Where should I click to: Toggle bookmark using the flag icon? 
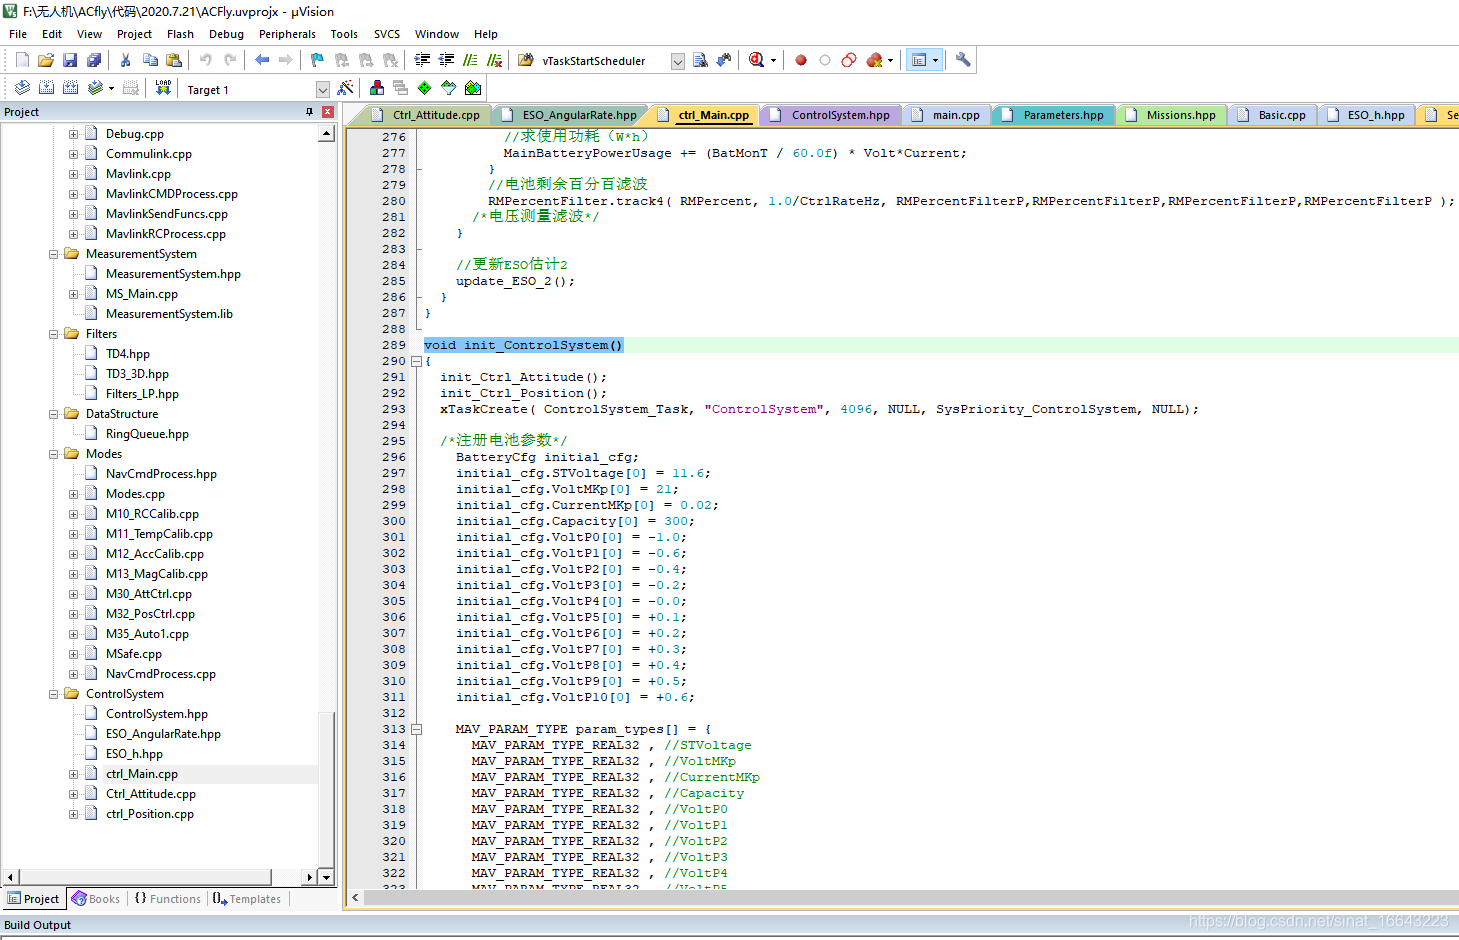point(317,60)
